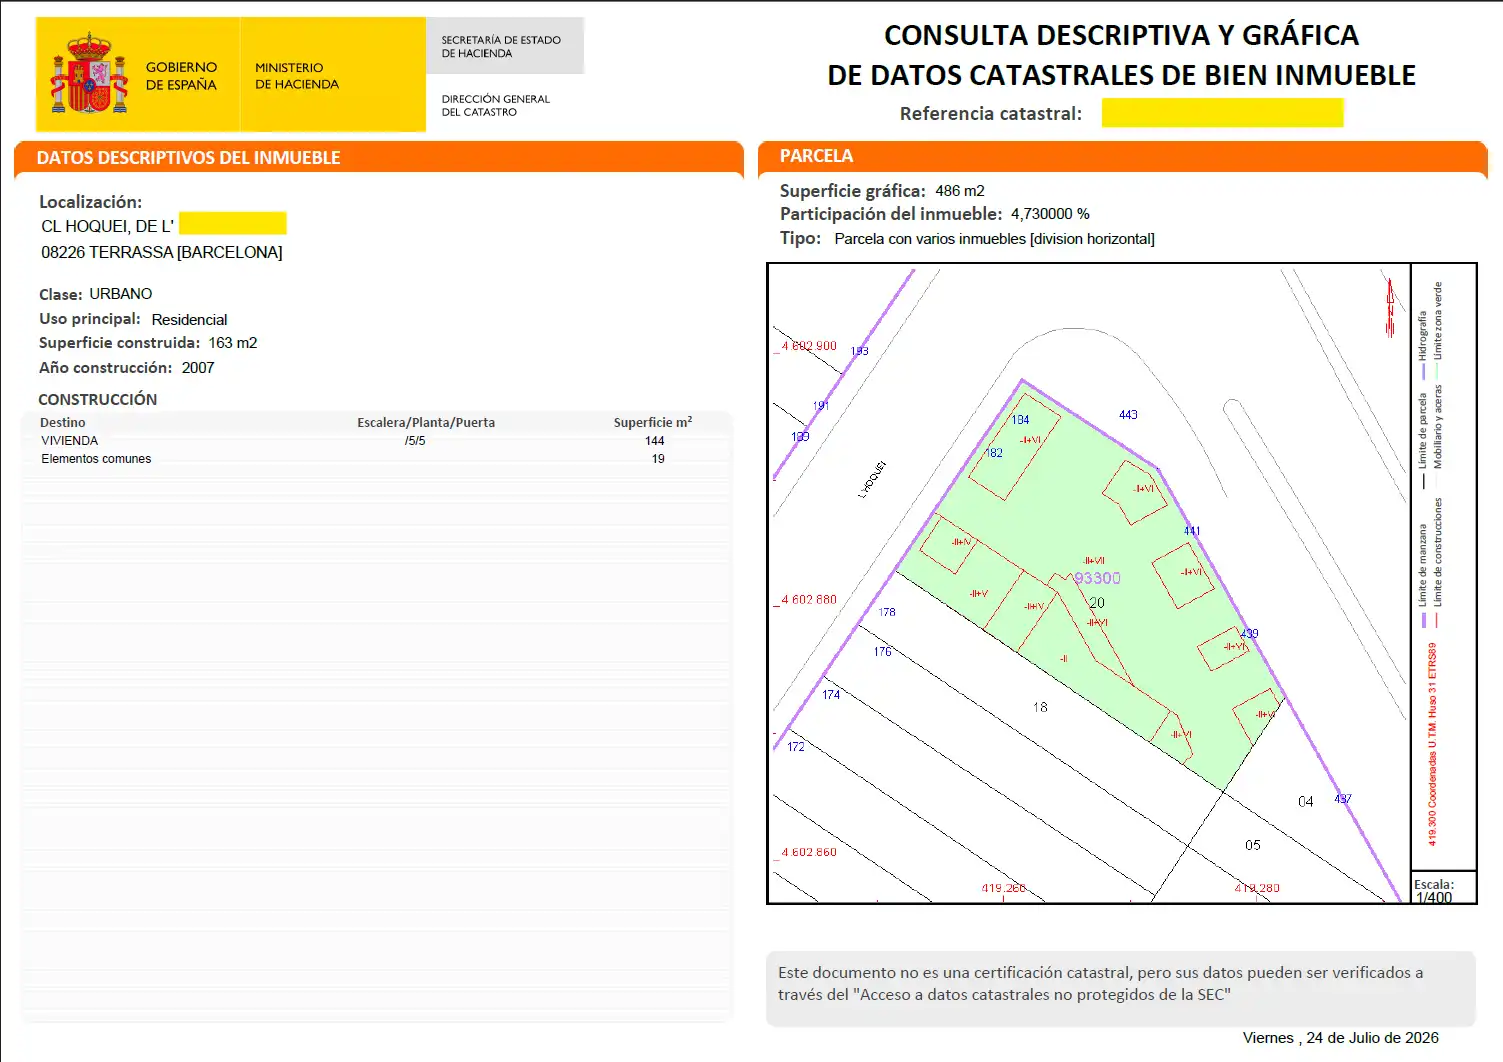1503x1062 pixels.
Task: Click the 'Referencia catastral:' label
Action: tap(991, 114)
